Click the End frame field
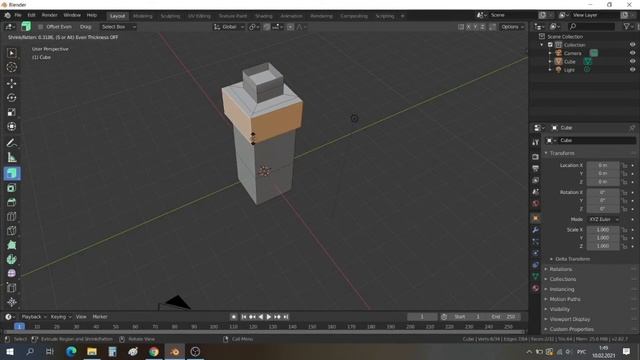This screenshot has width=640, height=360. tap(504, 317)
